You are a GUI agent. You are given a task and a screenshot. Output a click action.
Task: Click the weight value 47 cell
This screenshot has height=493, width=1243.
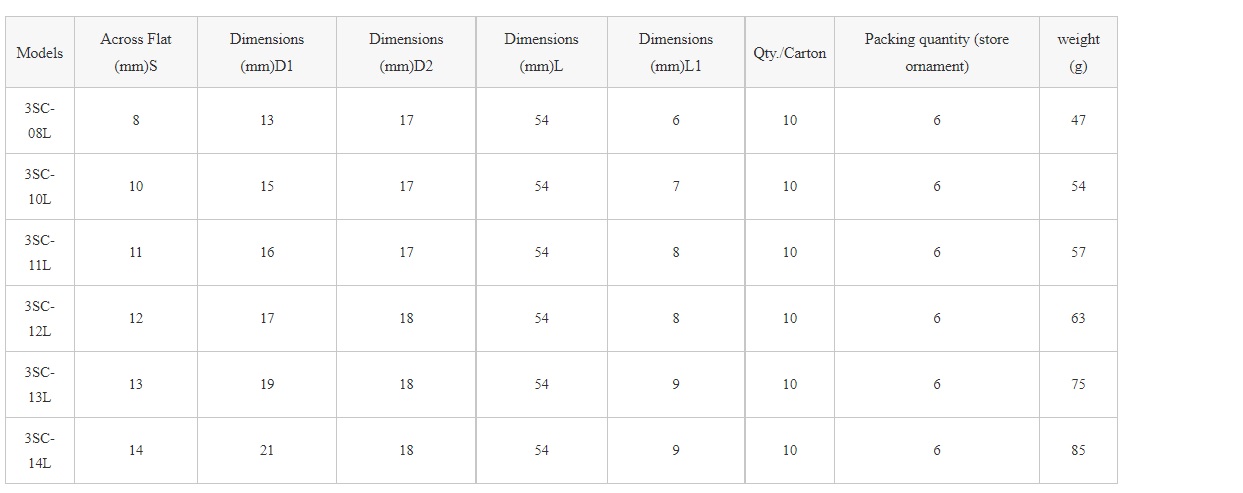coord(1078,120)
